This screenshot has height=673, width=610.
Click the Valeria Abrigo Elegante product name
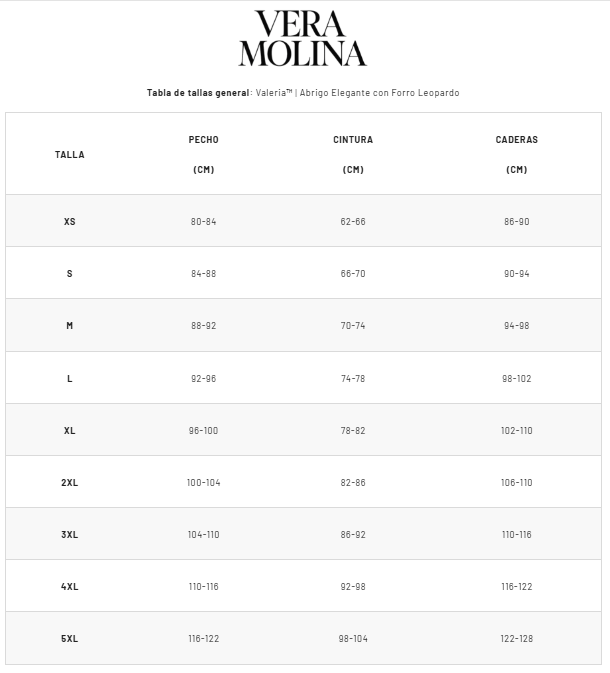pos(357,93)
